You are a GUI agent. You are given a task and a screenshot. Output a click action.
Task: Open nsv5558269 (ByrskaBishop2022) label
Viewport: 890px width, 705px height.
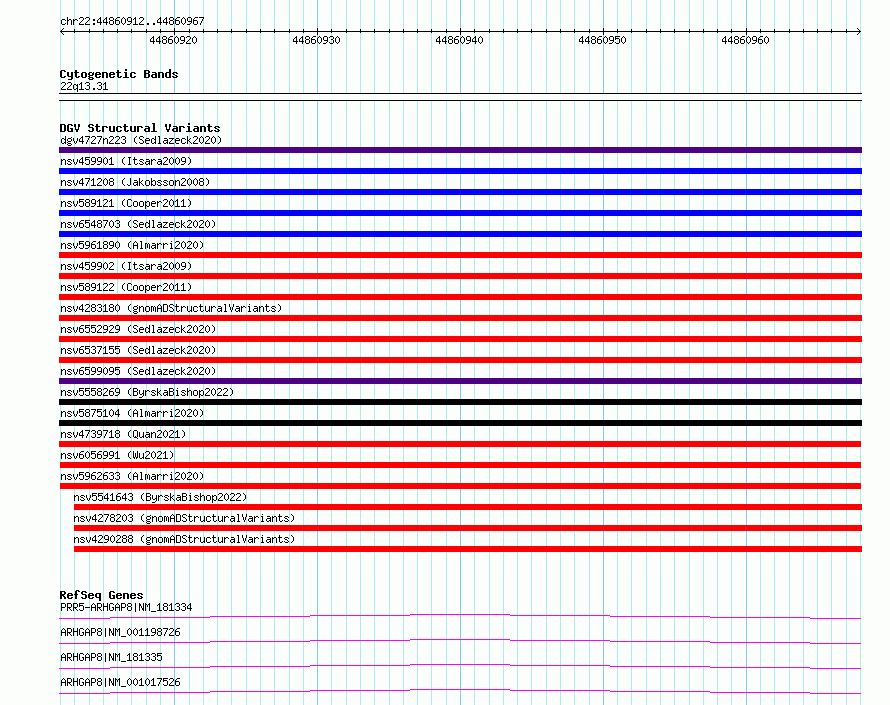[147, 392]
